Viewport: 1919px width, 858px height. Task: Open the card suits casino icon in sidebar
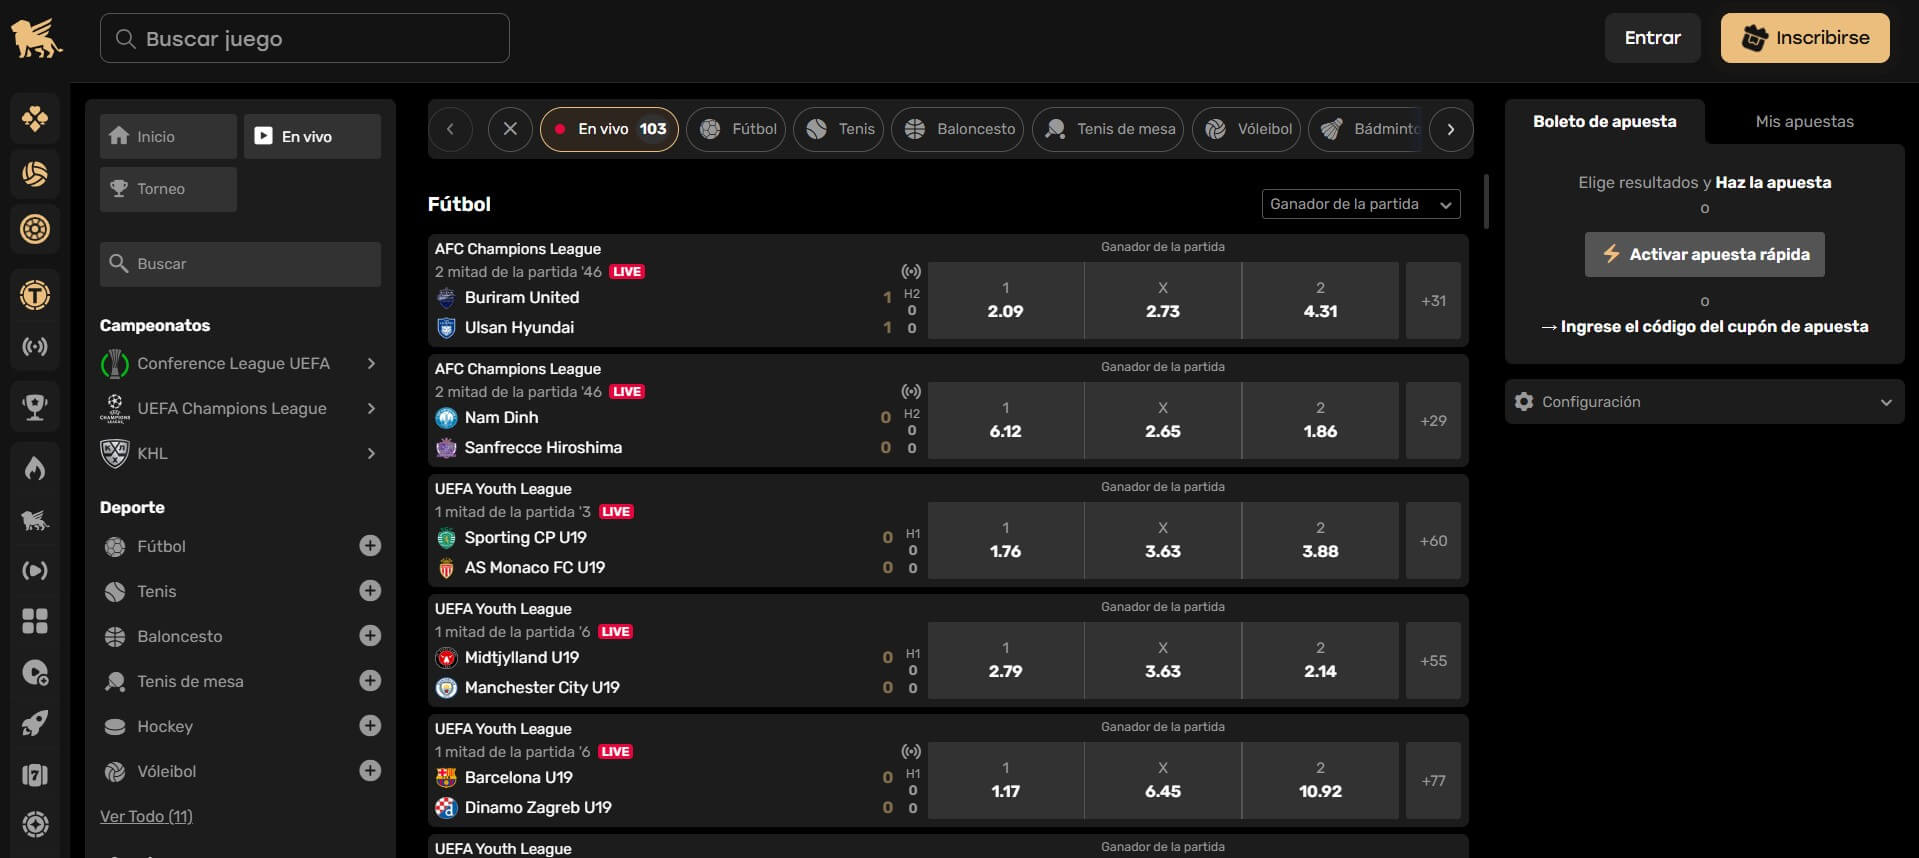point(35,119)
